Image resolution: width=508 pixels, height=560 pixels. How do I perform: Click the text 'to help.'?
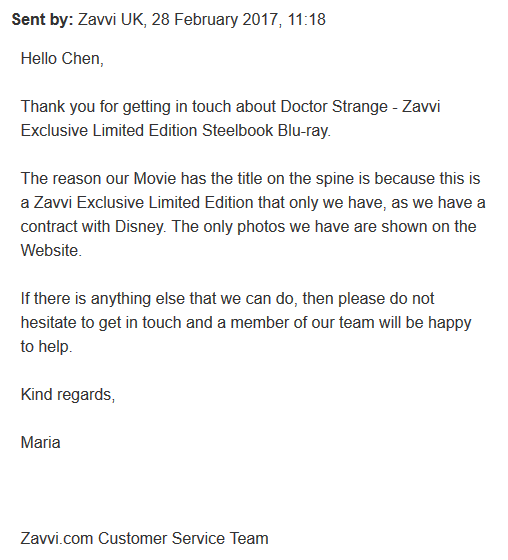46,346
